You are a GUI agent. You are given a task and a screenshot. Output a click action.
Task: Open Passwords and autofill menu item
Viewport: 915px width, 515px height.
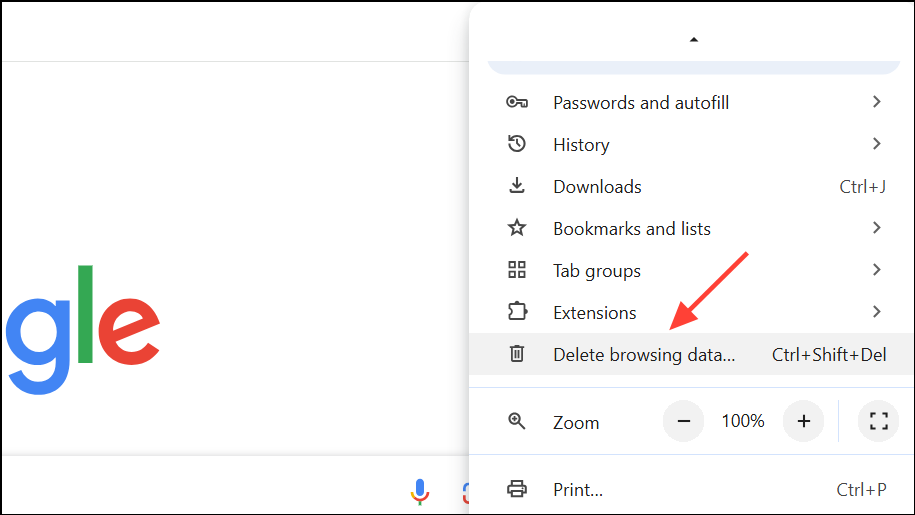692,103
